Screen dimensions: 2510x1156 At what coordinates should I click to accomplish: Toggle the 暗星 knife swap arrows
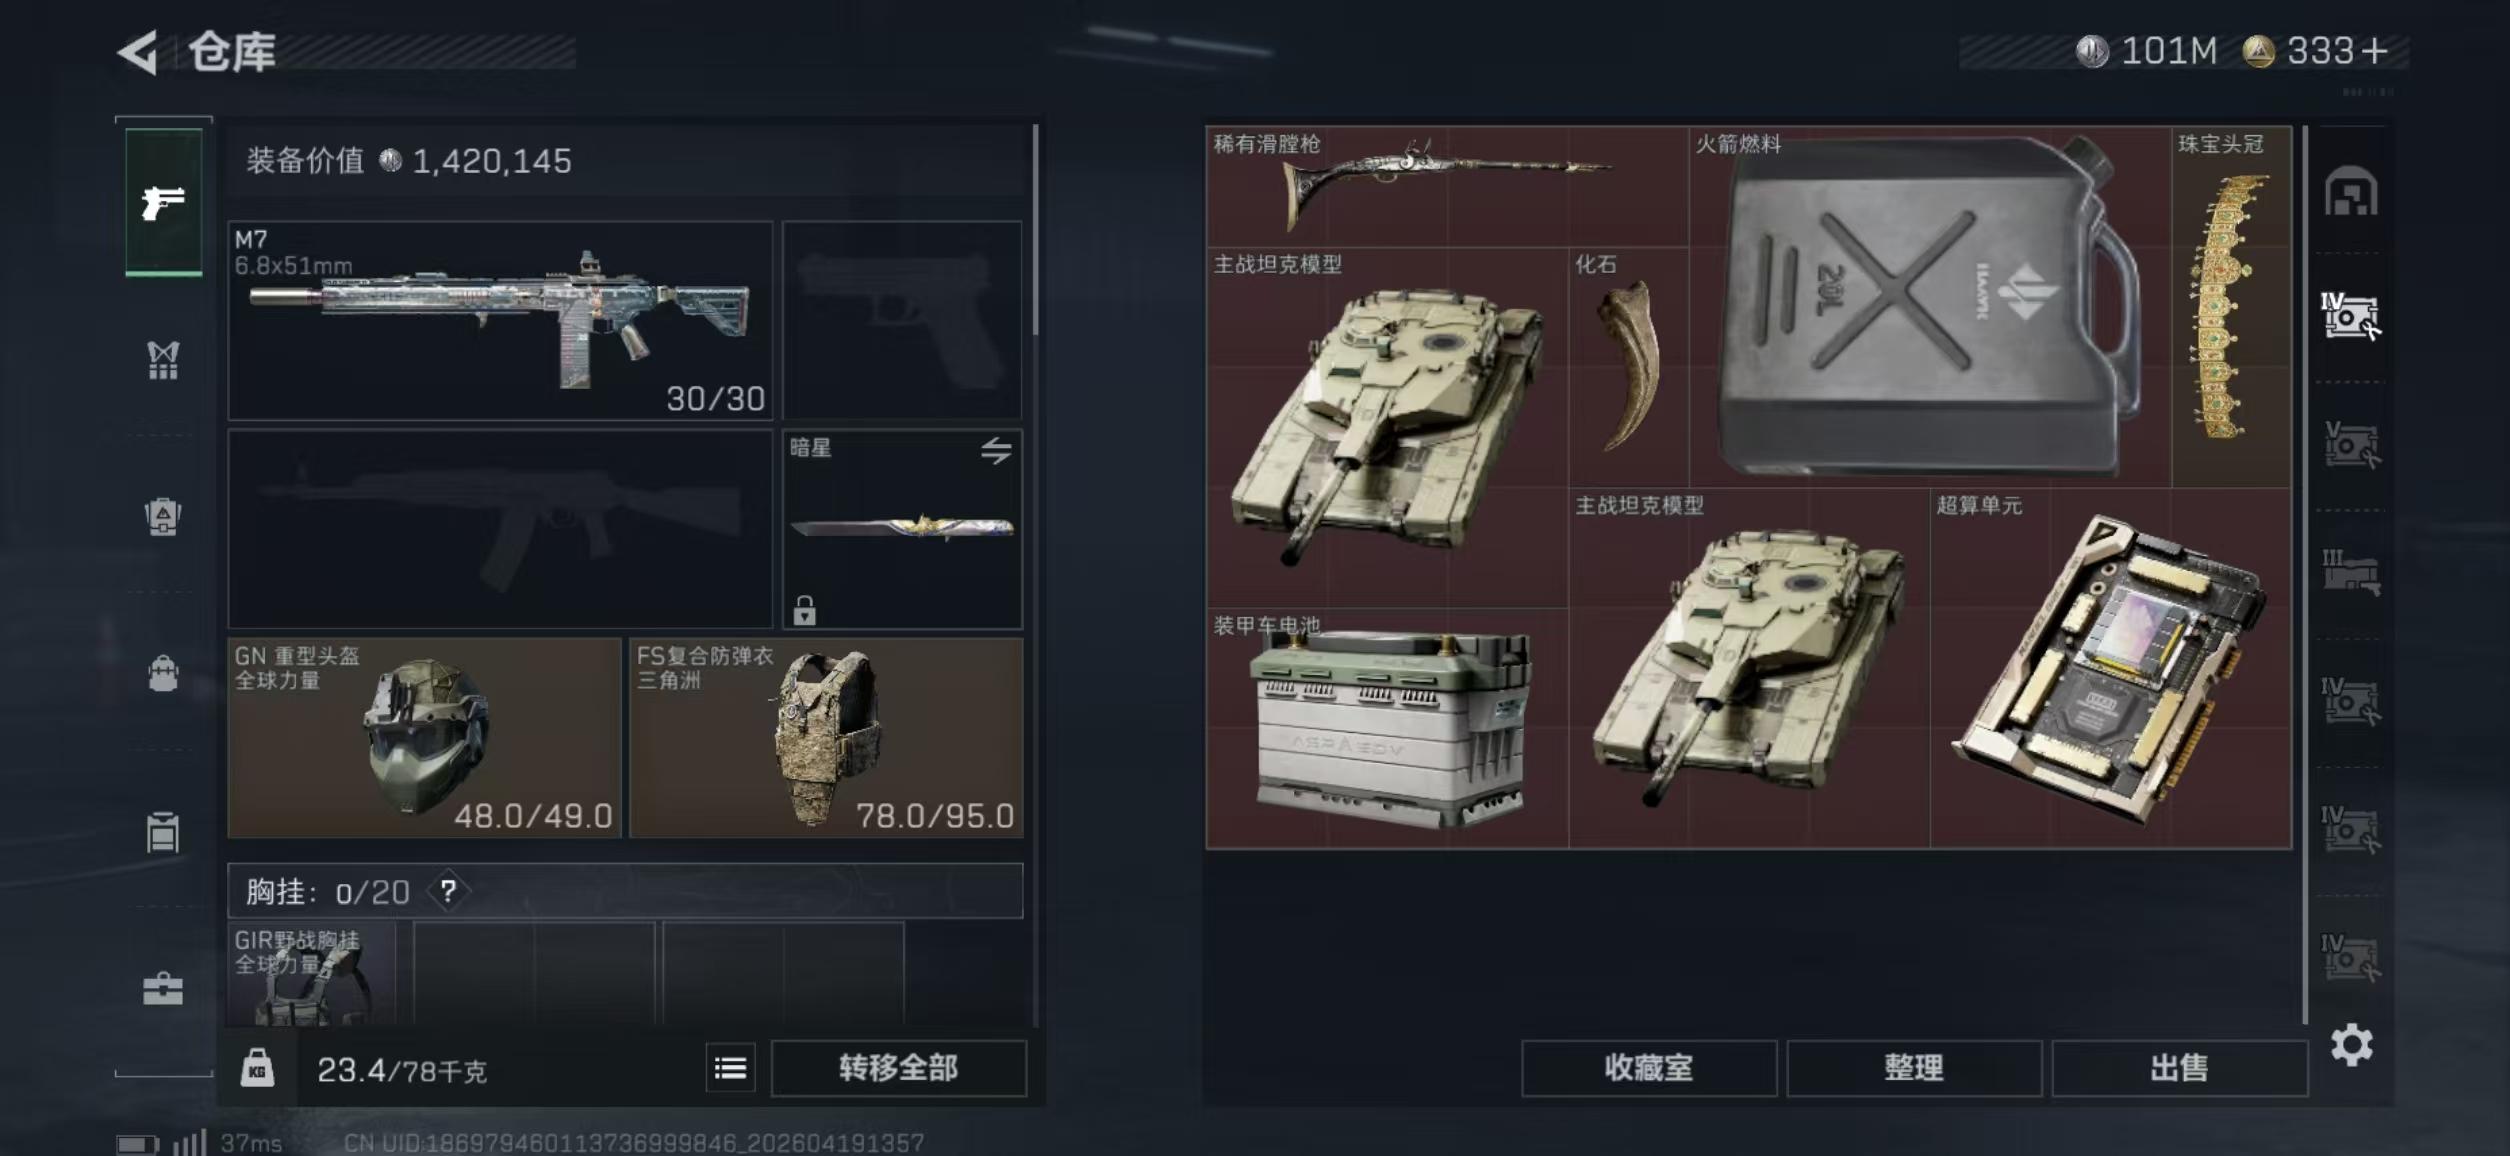click(995, 451)
